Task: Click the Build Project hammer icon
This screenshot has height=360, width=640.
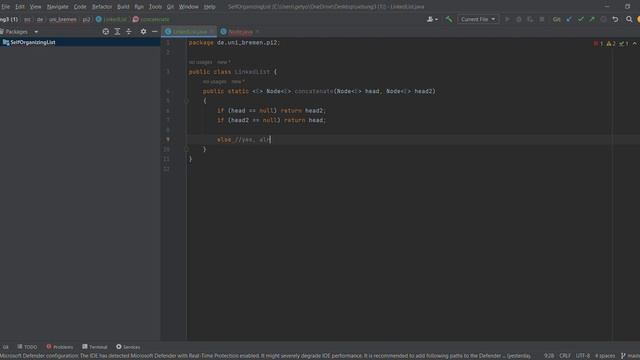Action: tap(449, 19)
